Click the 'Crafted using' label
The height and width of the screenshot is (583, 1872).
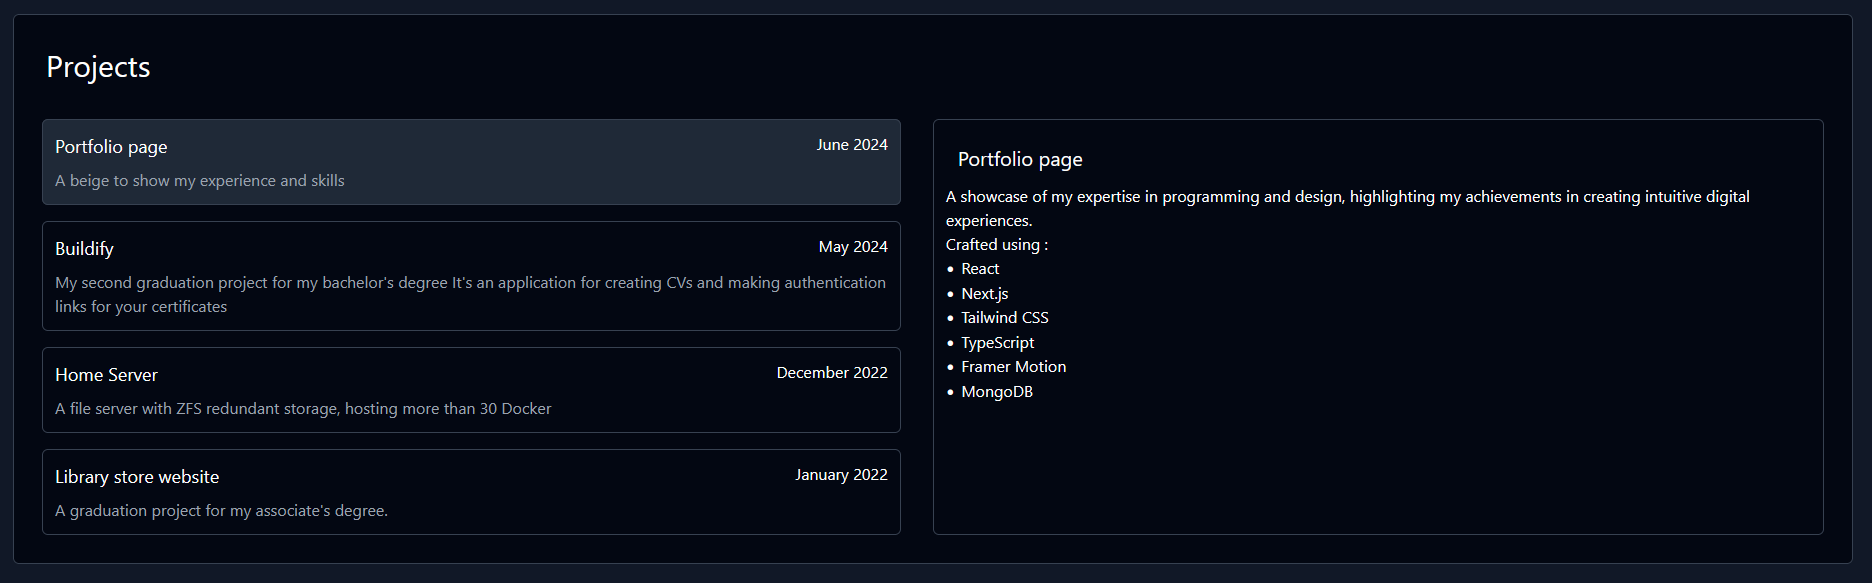[996, 245]
